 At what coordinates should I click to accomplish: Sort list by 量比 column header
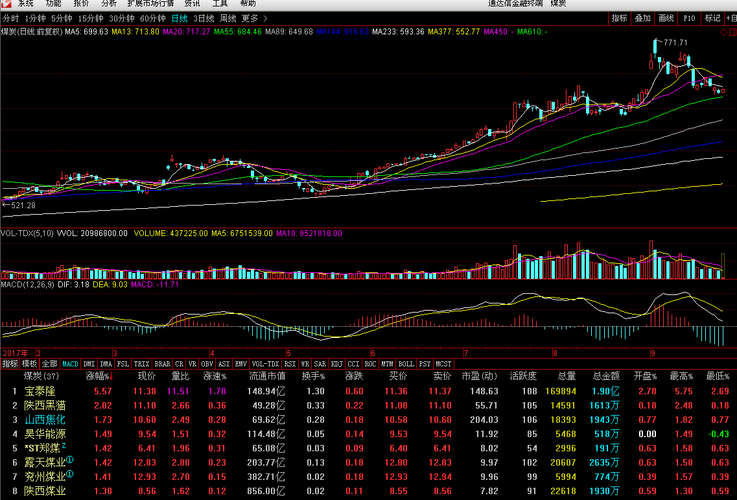[x=181, y=376]
